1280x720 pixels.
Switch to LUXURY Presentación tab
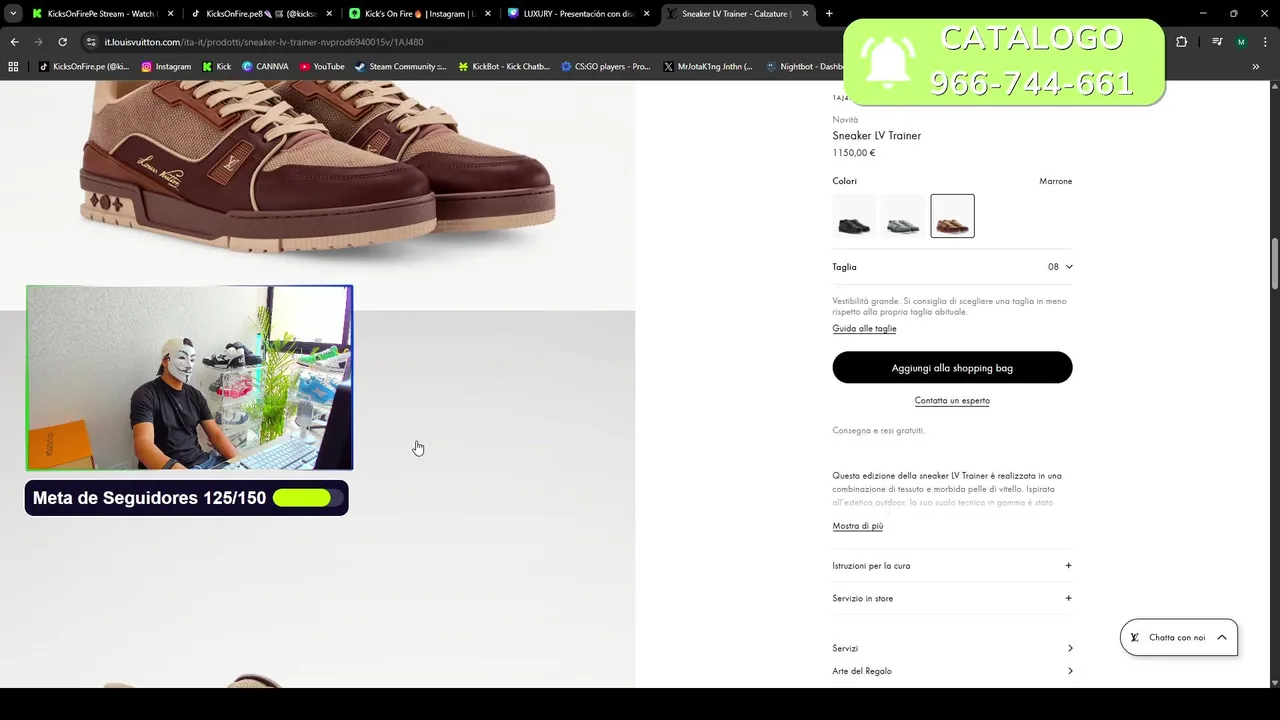tap(578, 14)
